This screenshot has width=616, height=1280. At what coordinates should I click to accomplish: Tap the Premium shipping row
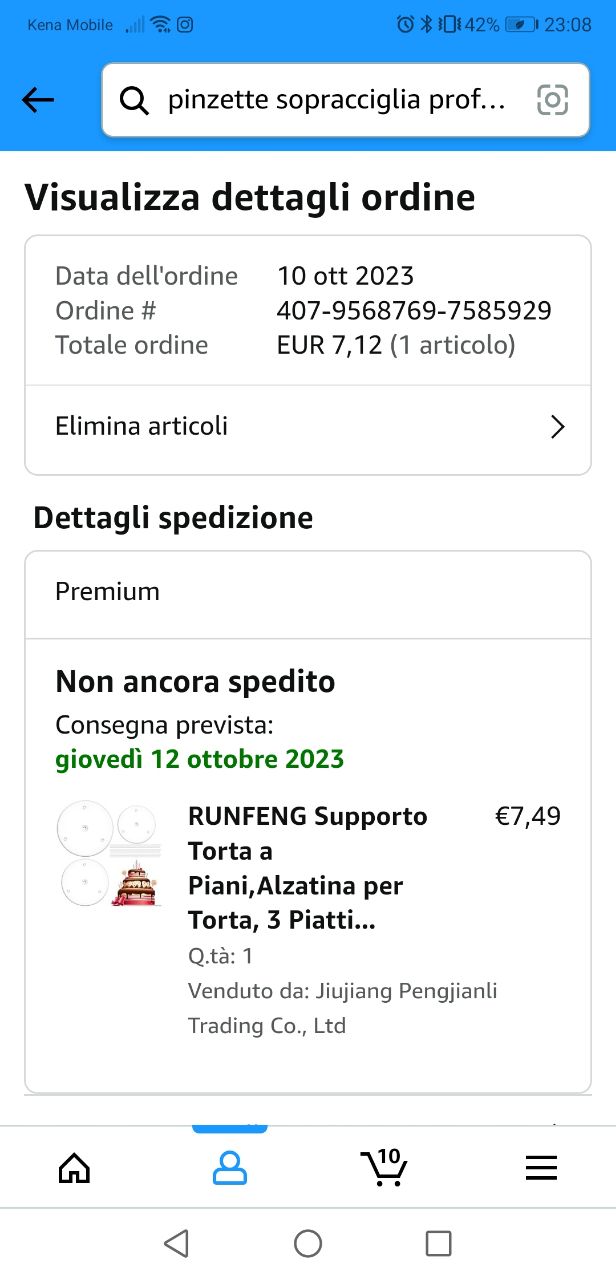point(308,593)
